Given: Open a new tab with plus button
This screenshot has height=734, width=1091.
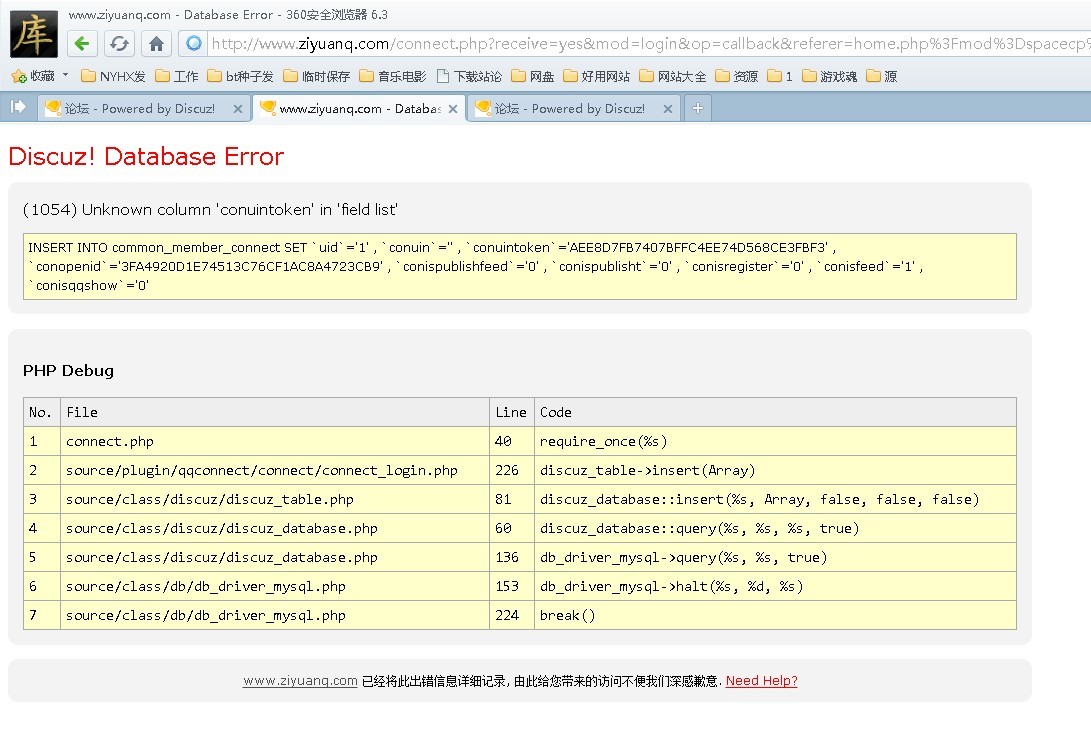Looking at the screenshot, I should (698, 108).
